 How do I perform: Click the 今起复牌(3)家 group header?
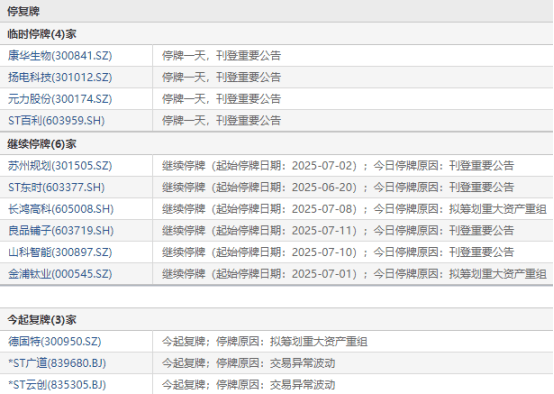pos(42,319)
